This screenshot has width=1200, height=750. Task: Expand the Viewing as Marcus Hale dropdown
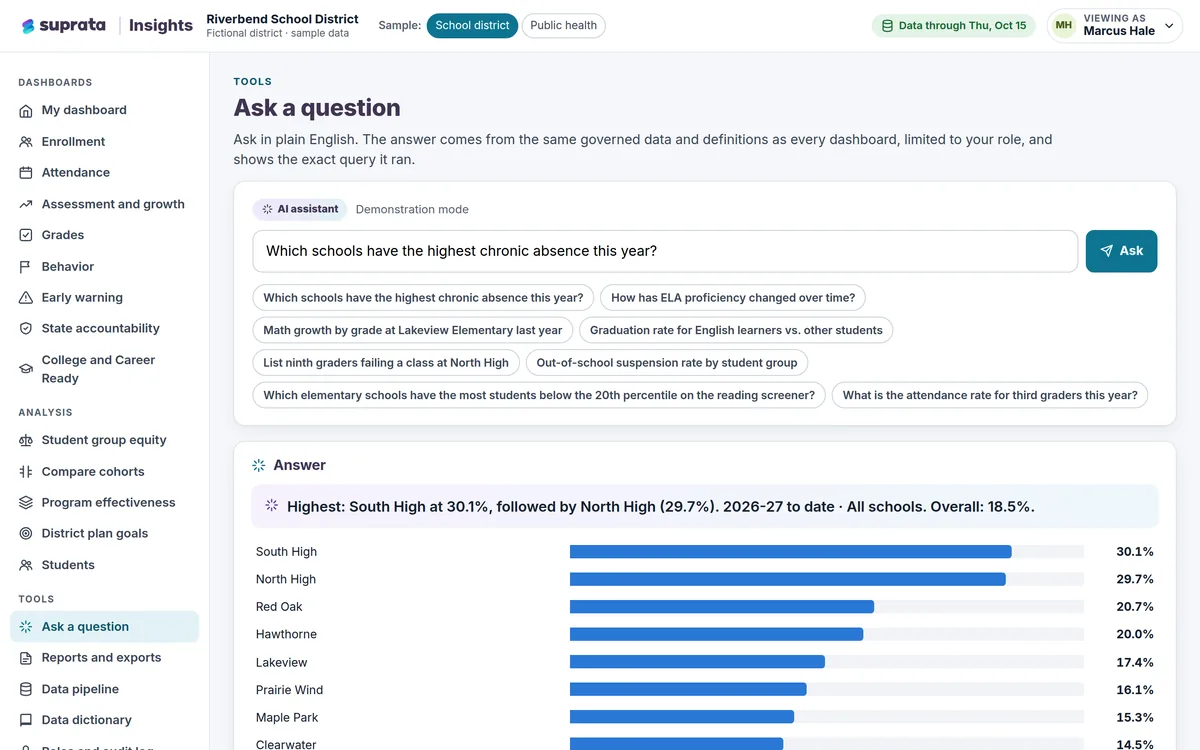point(1115,25)
